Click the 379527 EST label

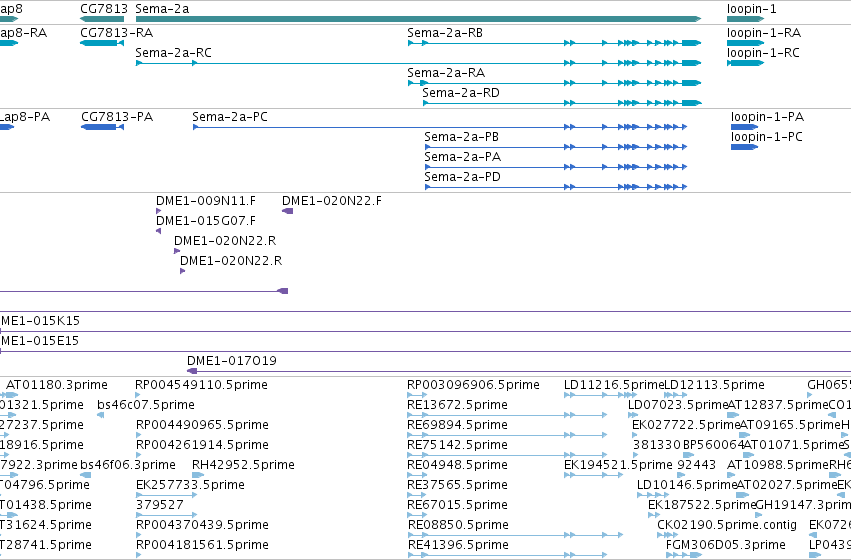pyautogui.click(x=160, y=505)
